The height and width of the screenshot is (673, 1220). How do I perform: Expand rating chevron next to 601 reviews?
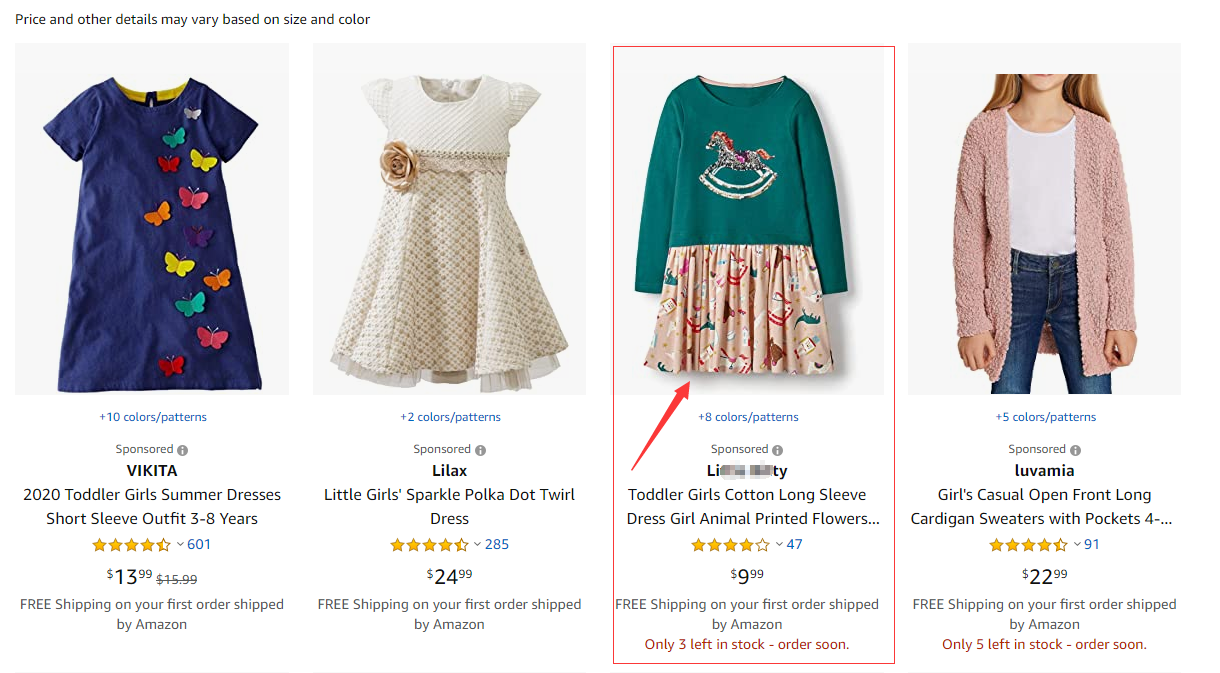point(180,545)
